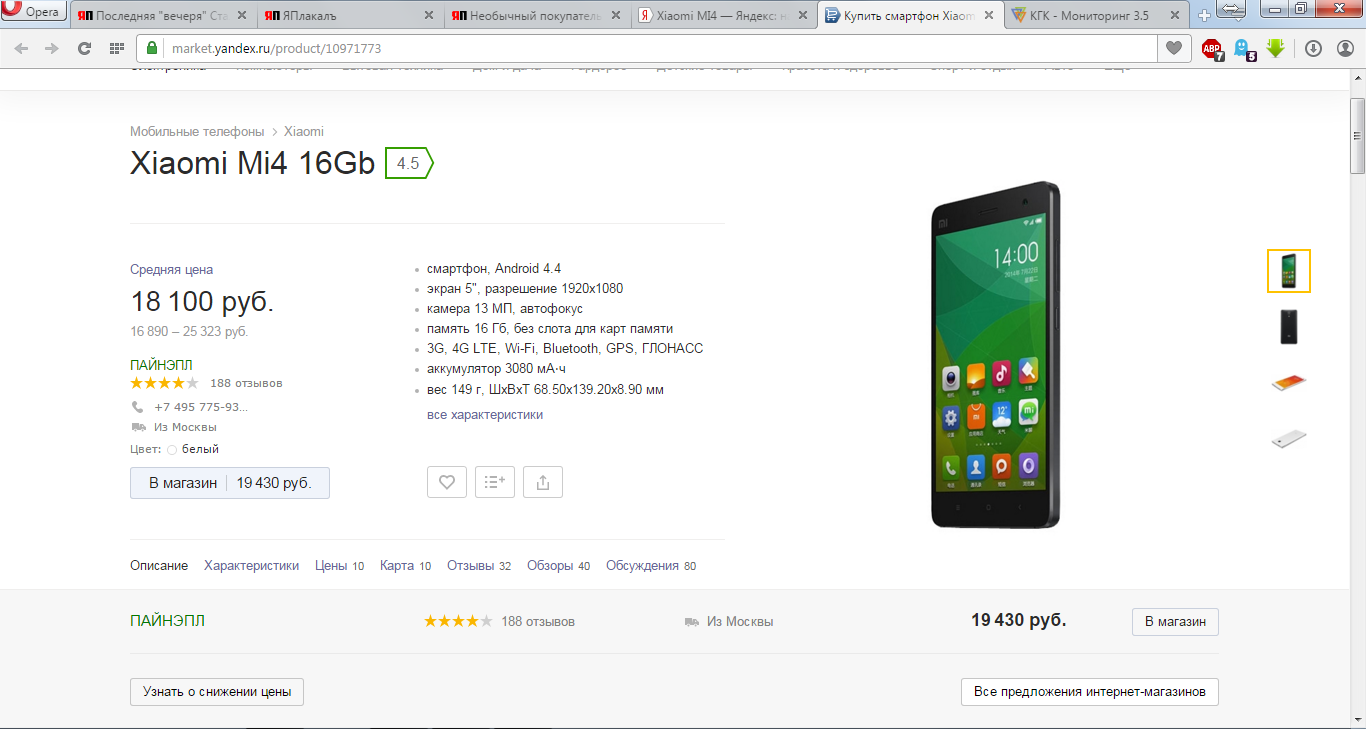Add a new browser tab
This screenshot has height=729, width=1366.
point(1204,16)
